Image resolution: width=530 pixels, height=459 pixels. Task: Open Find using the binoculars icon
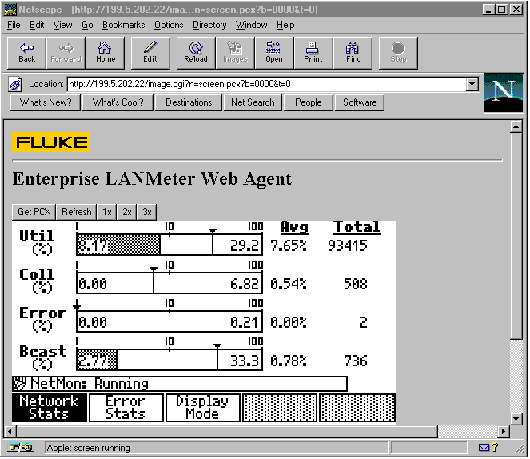(x=353, y=53)
